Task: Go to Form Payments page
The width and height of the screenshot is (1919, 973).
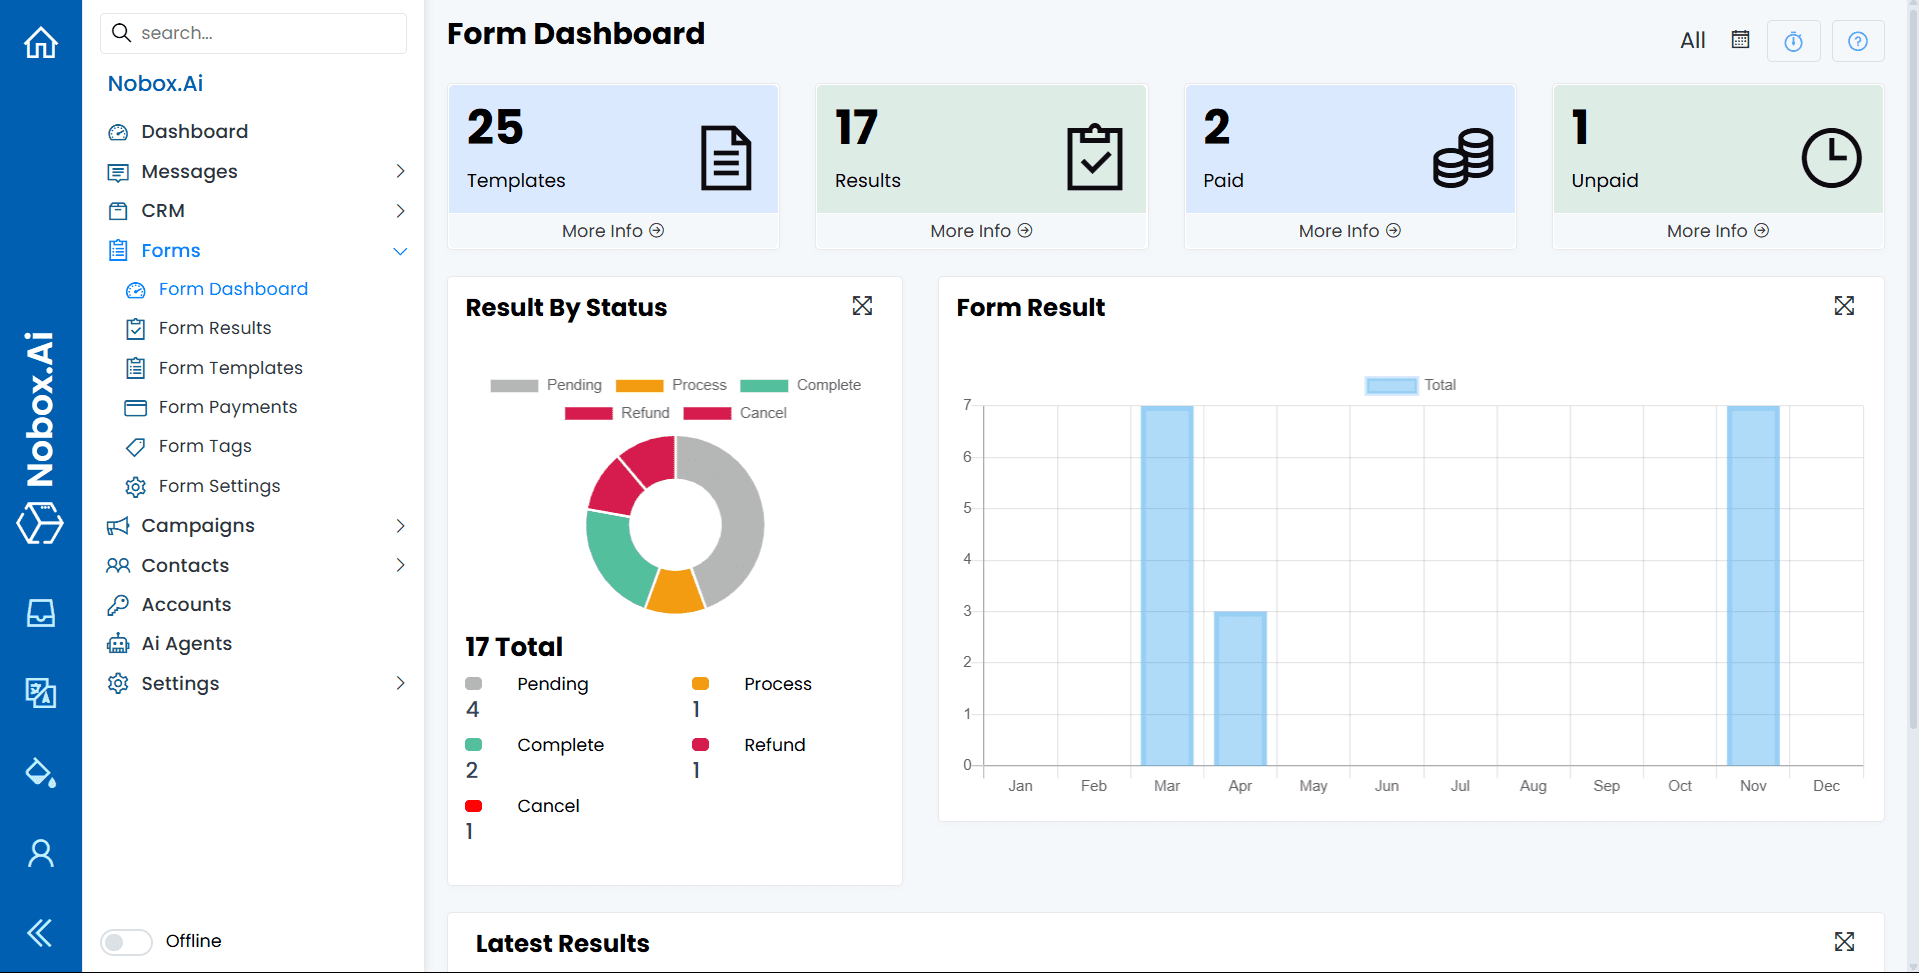Action: coord(227,407)
